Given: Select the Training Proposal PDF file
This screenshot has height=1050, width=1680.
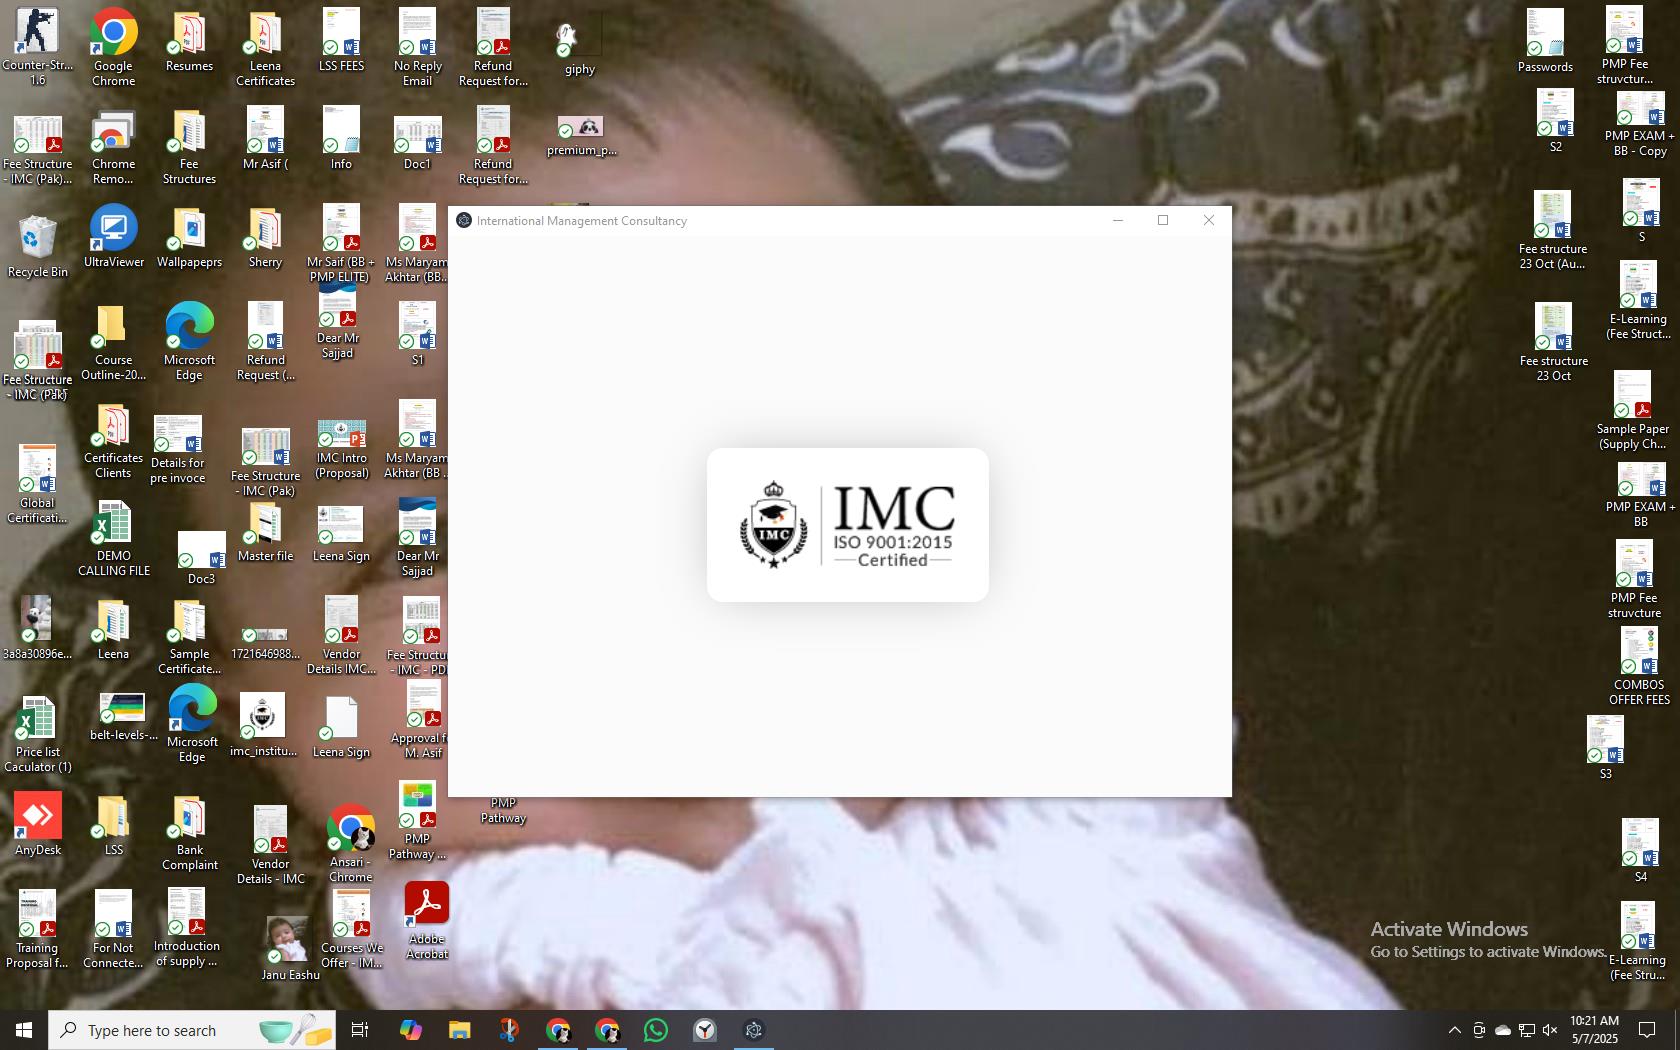Looking at the screenshot, I should click(37, 930).
